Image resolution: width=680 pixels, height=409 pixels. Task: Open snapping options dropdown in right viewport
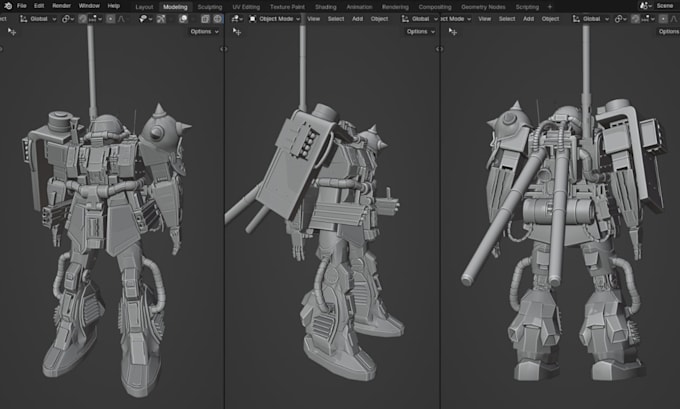[648, 19]
